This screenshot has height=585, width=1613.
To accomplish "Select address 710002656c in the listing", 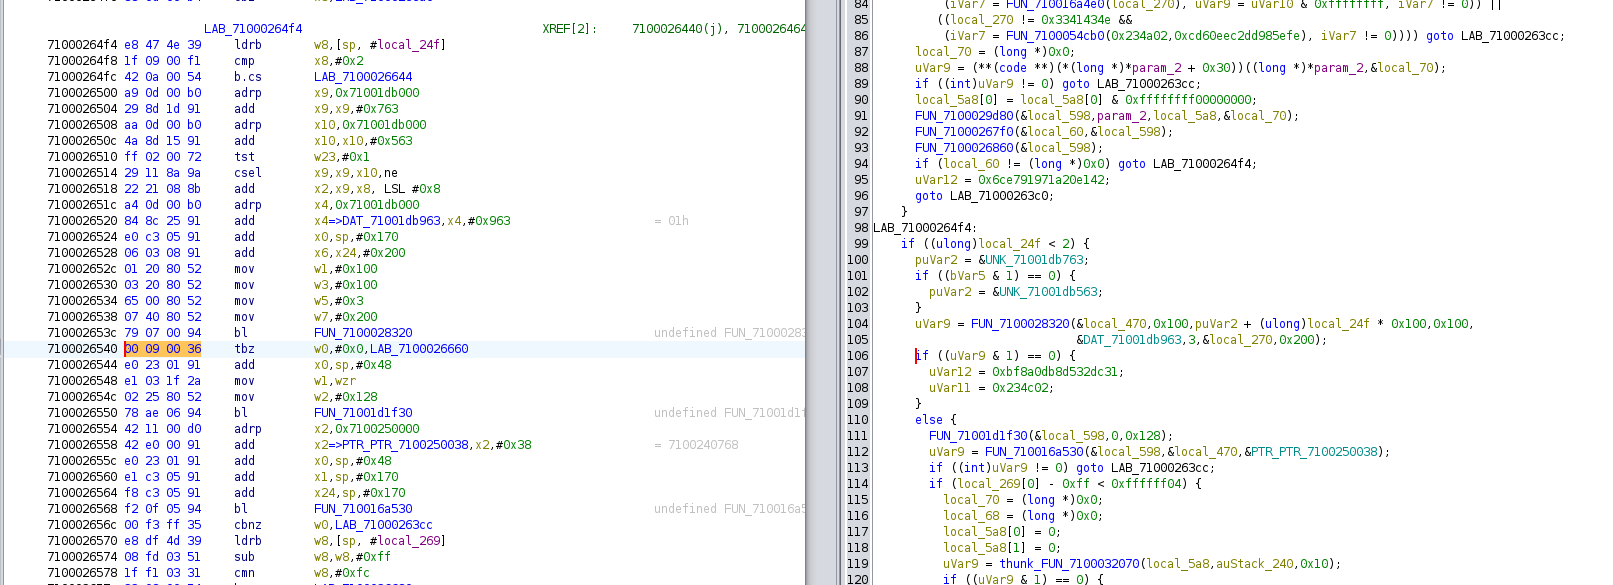I will pos(82,525).
